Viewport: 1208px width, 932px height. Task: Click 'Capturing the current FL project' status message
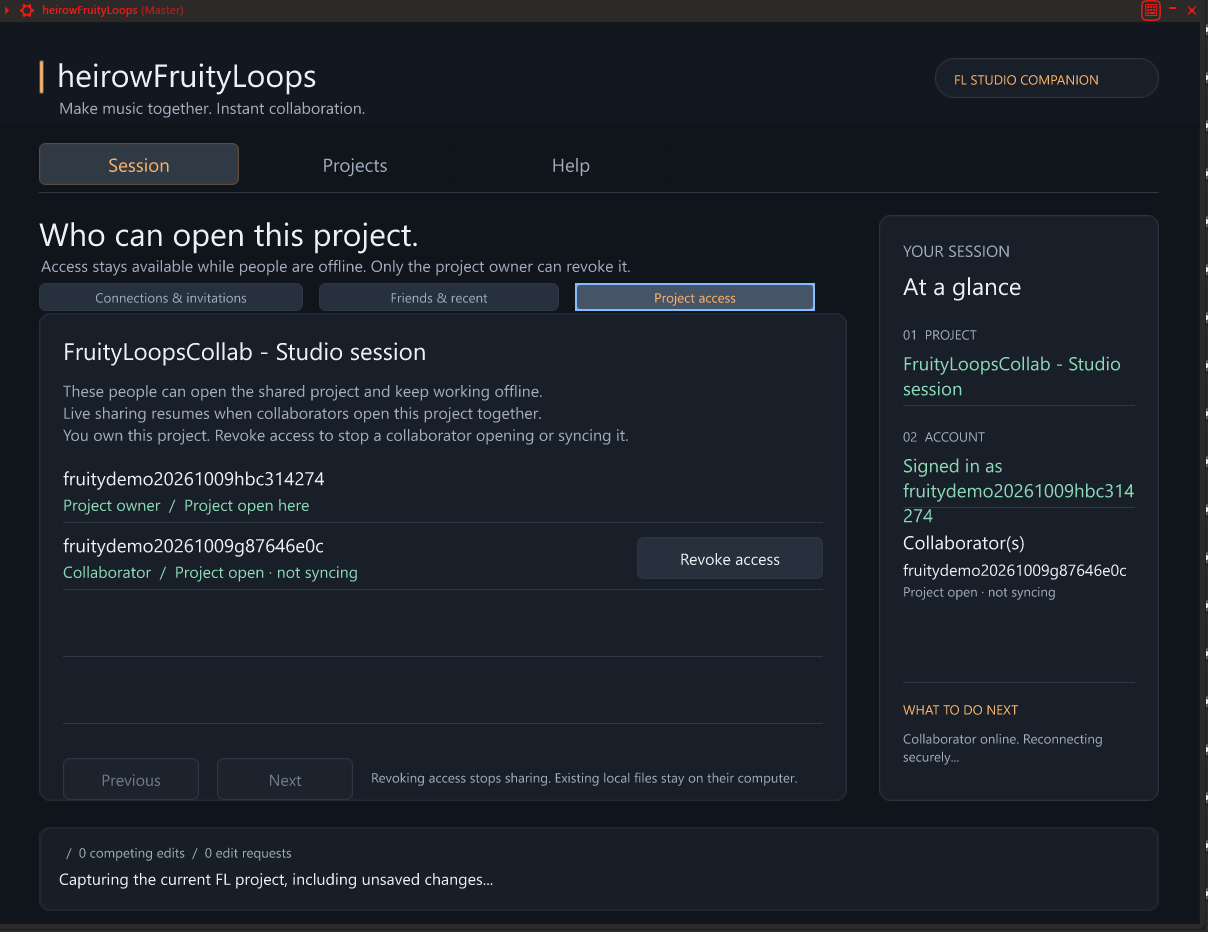(x=276, y=880)
